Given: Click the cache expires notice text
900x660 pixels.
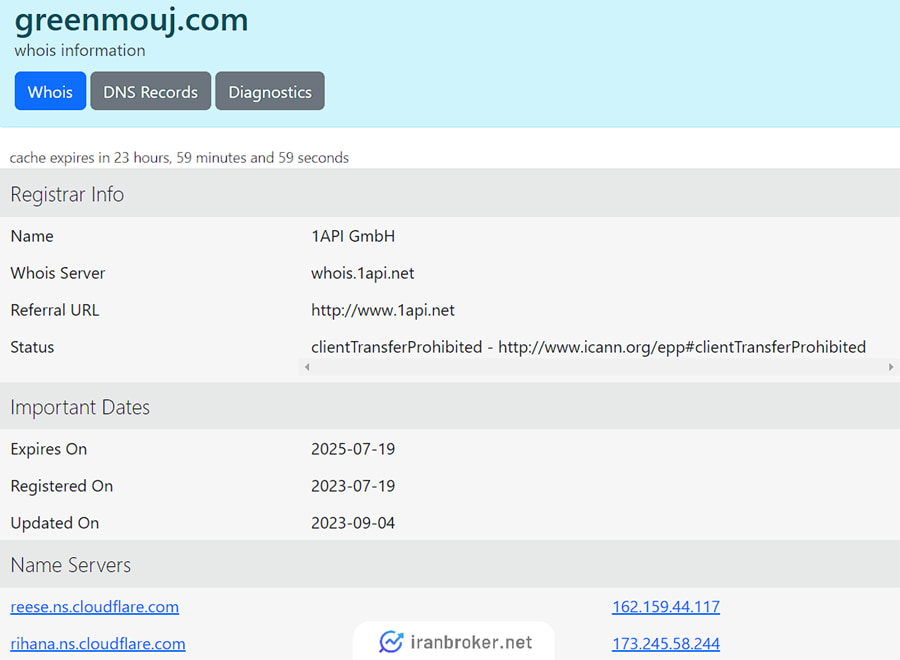Looking at the screenshot, I should [x=179, y=157].
